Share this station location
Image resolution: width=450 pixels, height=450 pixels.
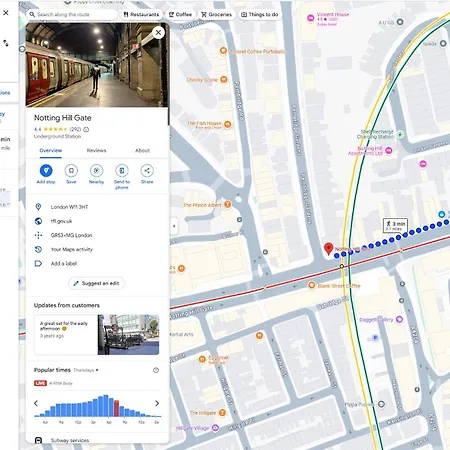[x=147, y=170]
